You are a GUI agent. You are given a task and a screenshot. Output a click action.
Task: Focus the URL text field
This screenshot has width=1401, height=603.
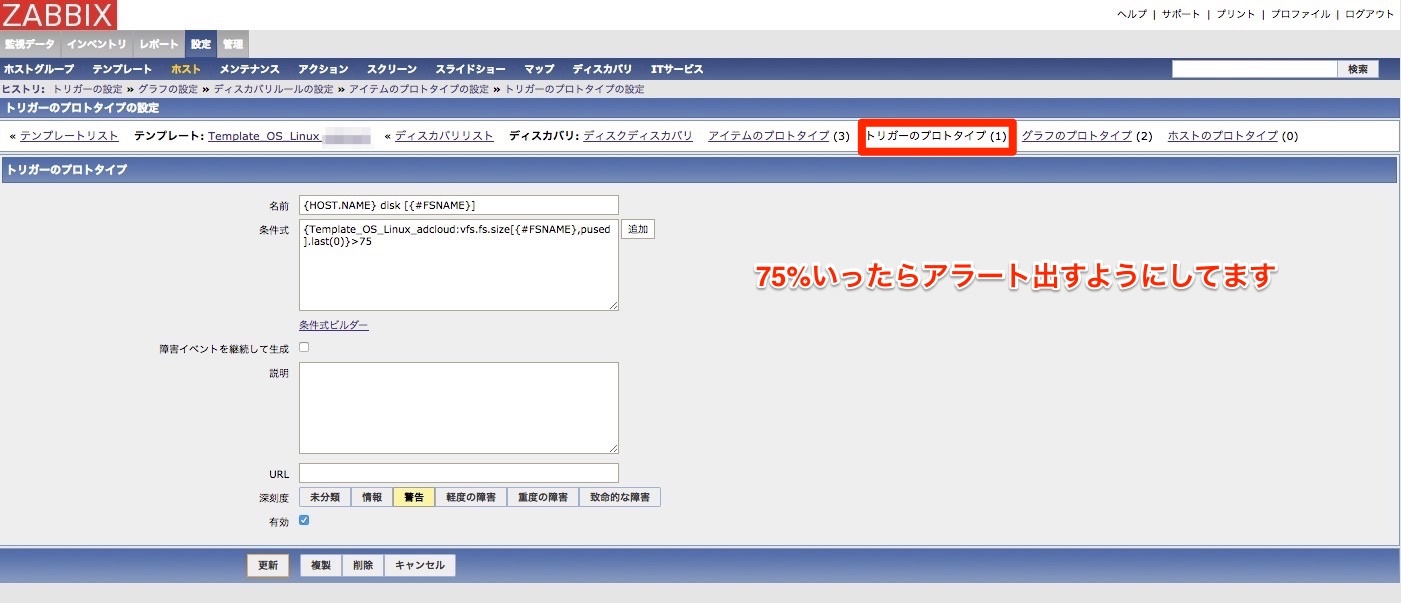pos(458,473)
